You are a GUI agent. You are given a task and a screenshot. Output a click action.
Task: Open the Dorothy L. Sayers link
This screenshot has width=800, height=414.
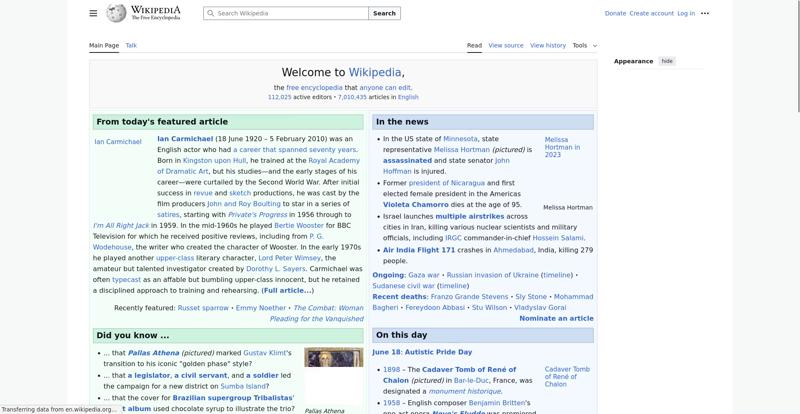click(x=276, y=269)
